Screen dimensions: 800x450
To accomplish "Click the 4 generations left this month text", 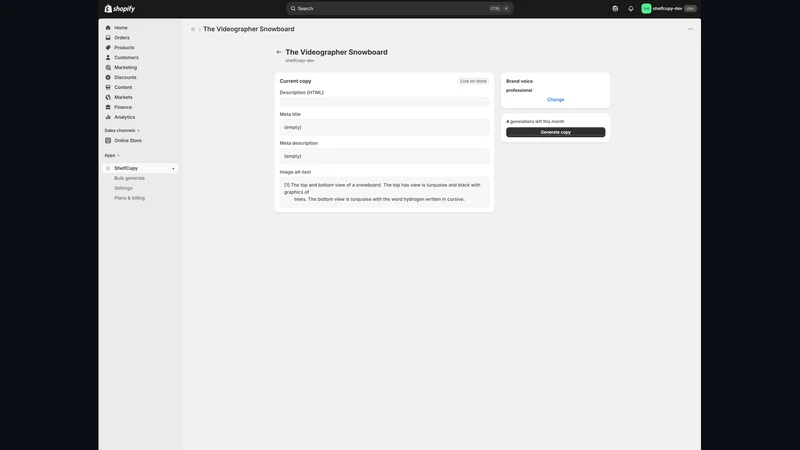I will (x=535, y=121).
